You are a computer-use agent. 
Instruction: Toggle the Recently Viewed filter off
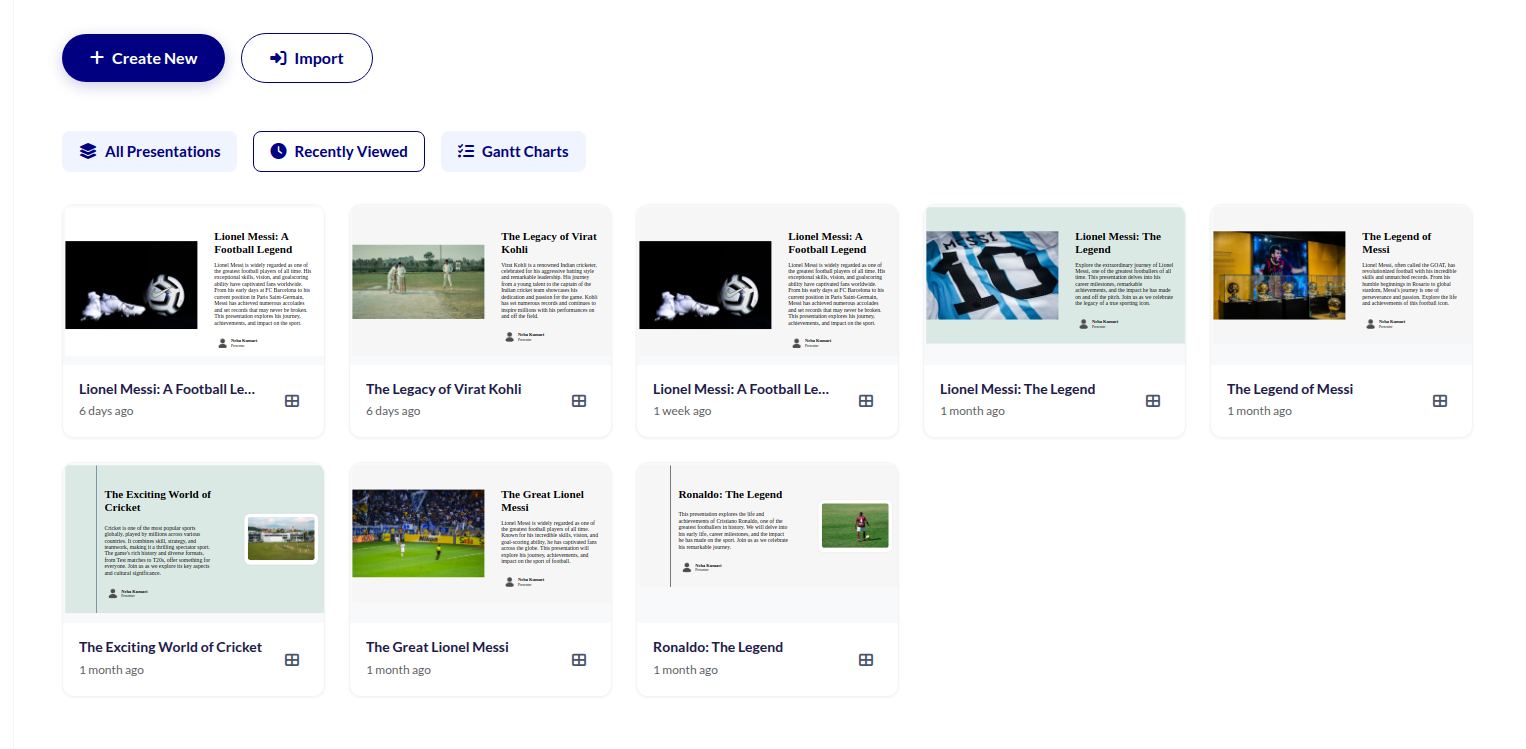338,151
